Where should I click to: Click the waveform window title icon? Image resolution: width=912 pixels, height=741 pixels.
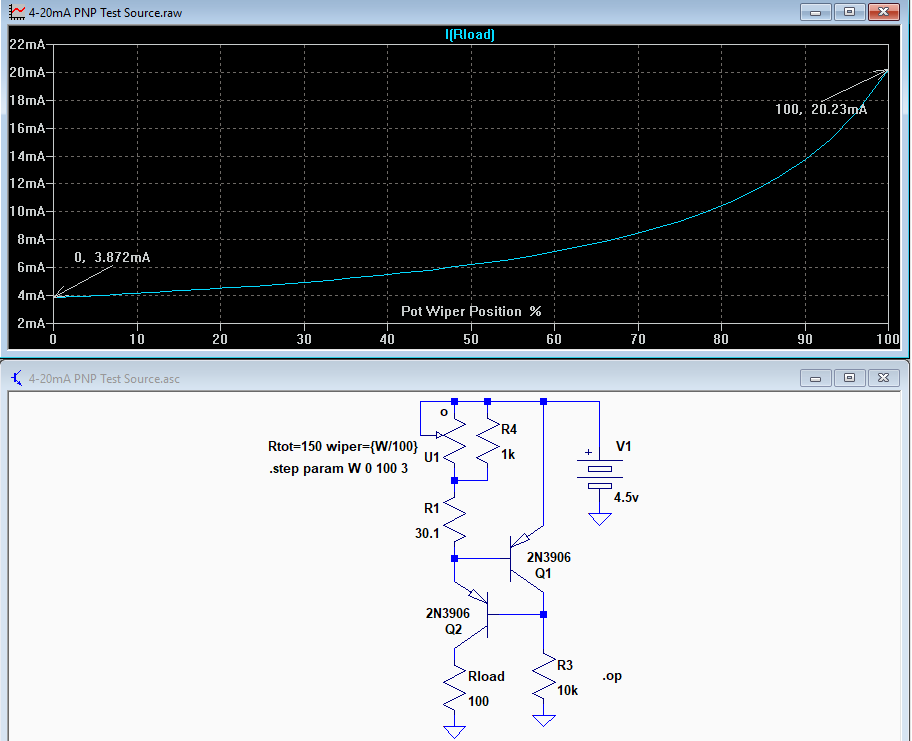pyautogui.click(x=17, y=12)
